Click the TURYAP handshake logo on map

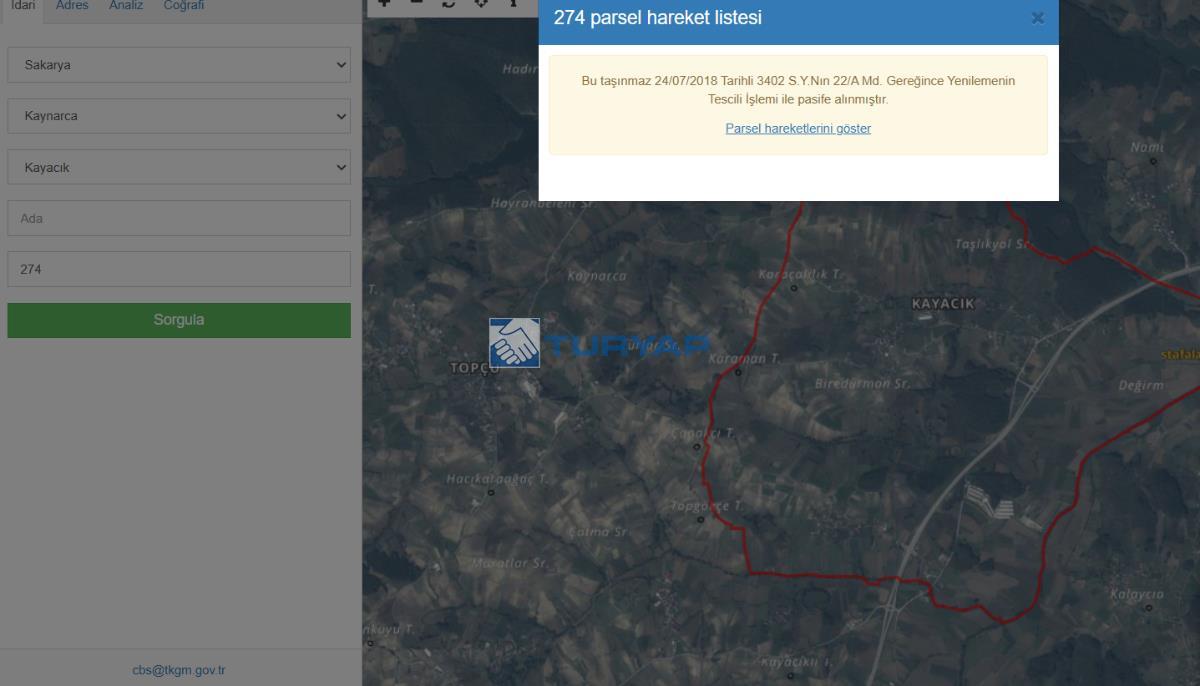click(x=514, y=343)
